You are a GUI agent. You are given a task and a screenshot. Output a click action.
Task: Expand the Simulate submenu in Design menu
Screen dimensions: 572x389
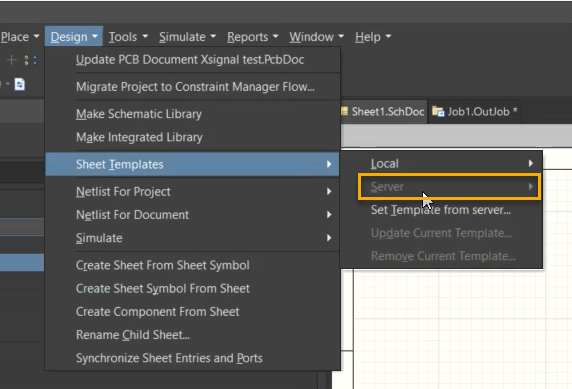[x=193, y=238]
